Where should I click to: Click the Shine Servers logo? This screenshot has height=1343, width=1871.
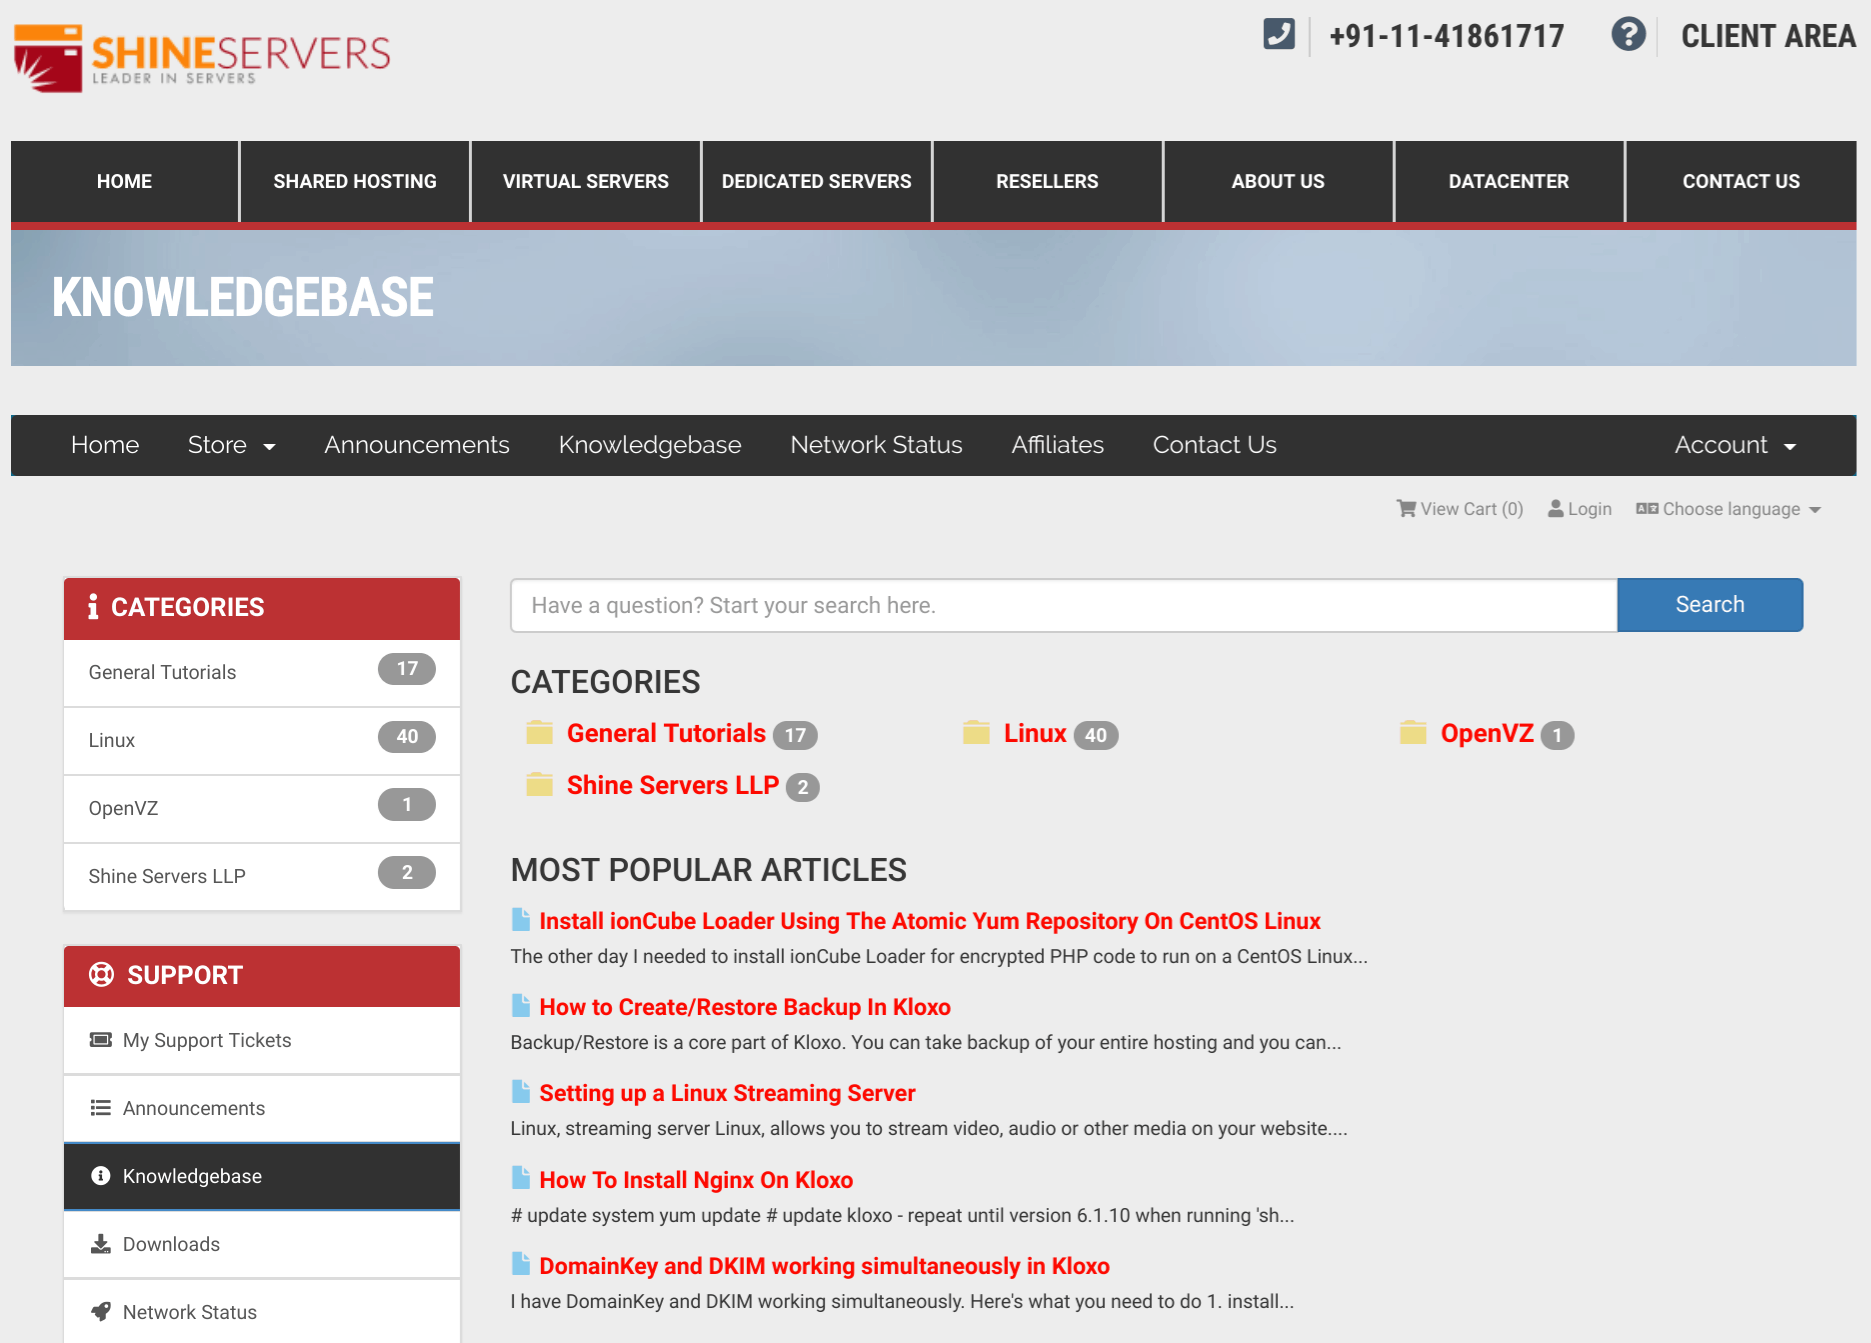click(202, 58)
